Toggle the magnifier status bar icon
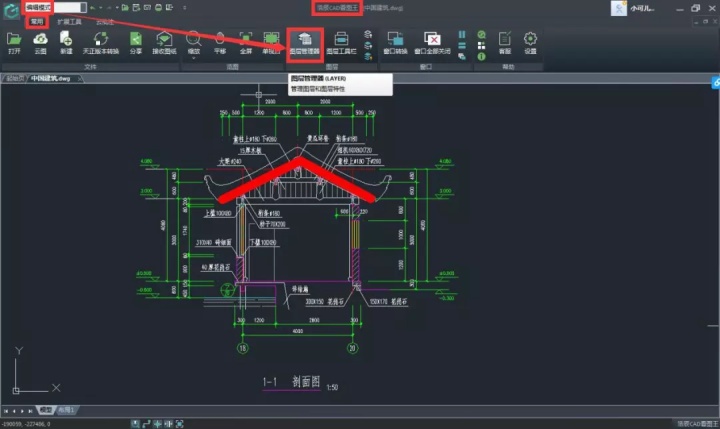Image resolution: width=720 pixels, height=429 pixels. [x=135, y=423]
